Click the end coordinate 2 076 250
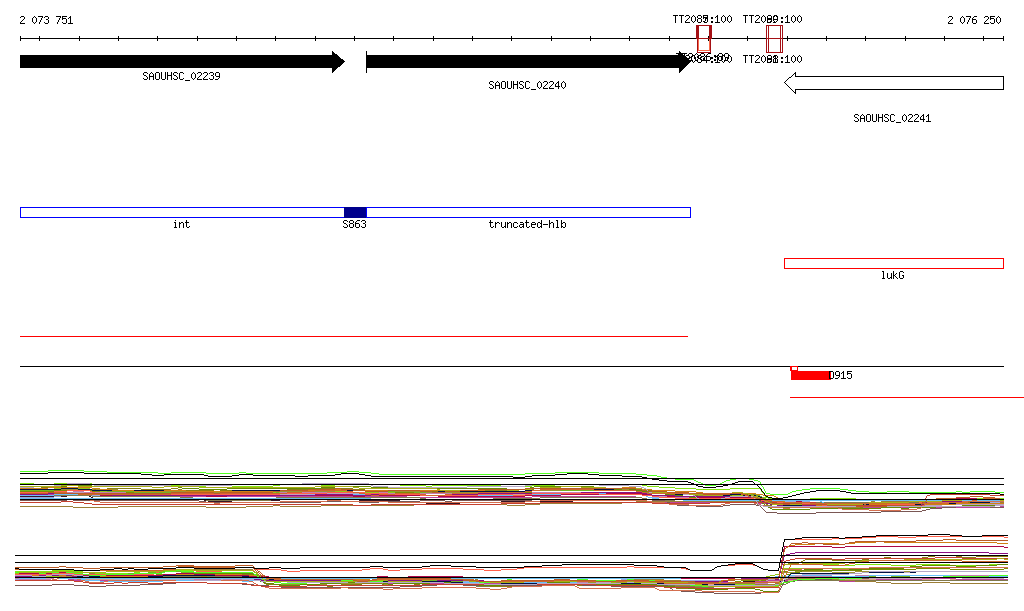This screenshot has height=611, width=1024. tap(974, 20)
